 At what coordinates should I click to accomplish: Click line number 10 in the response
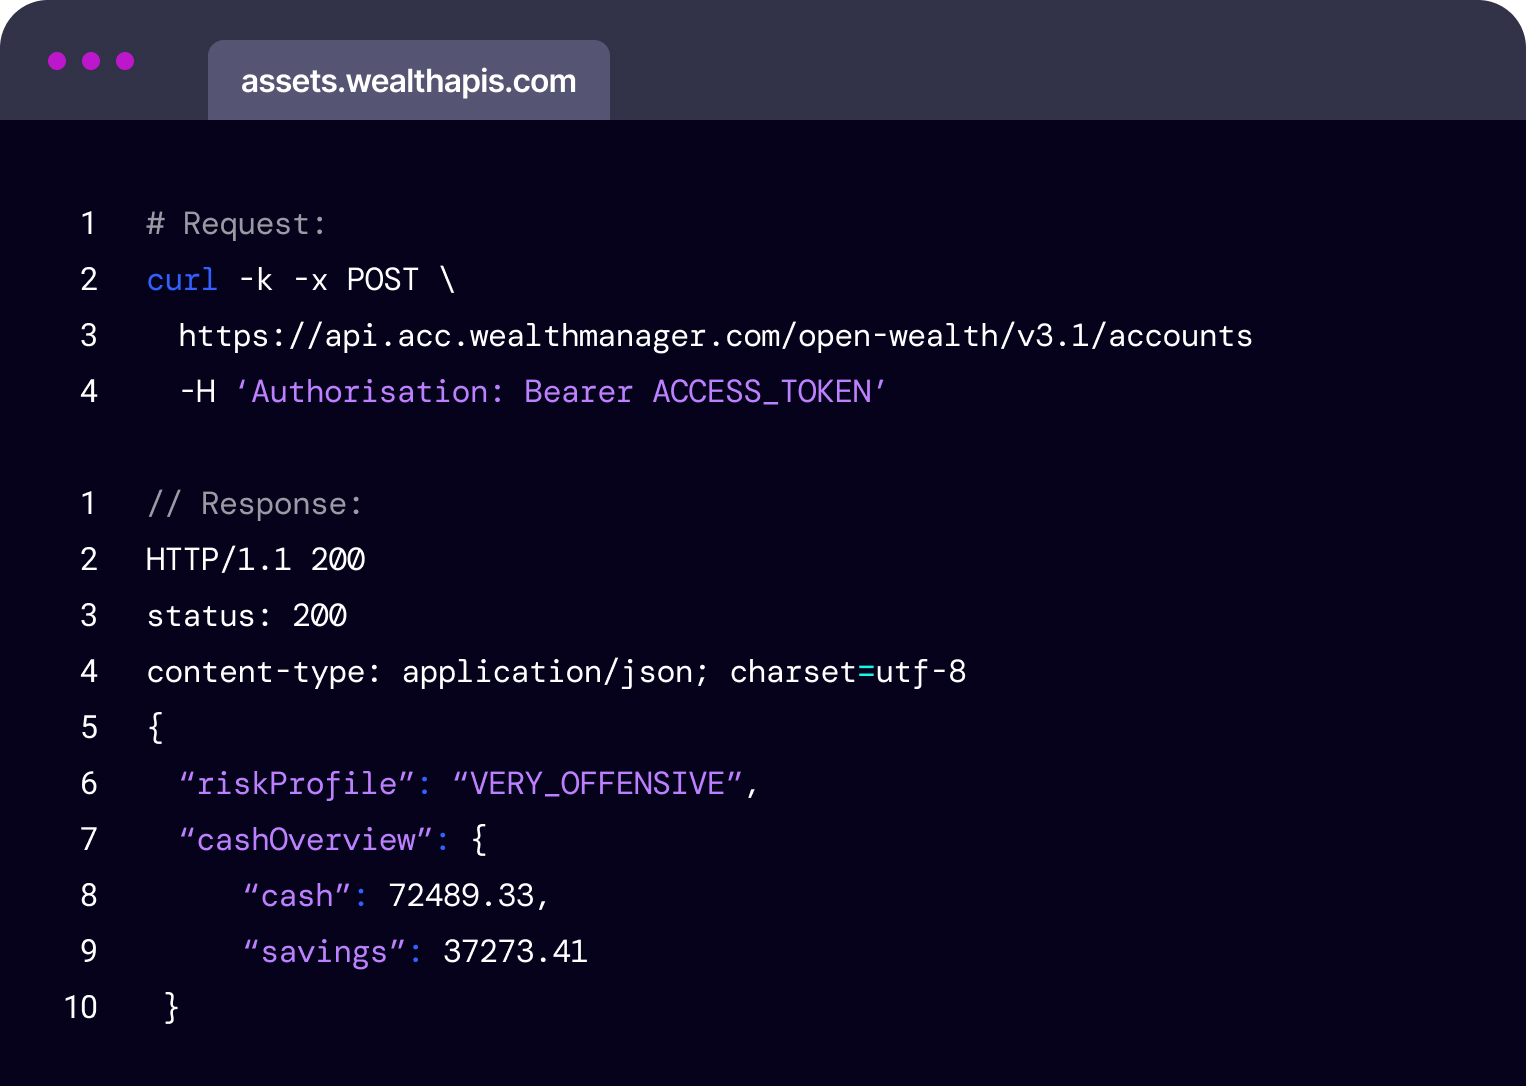coord(81,1007)
